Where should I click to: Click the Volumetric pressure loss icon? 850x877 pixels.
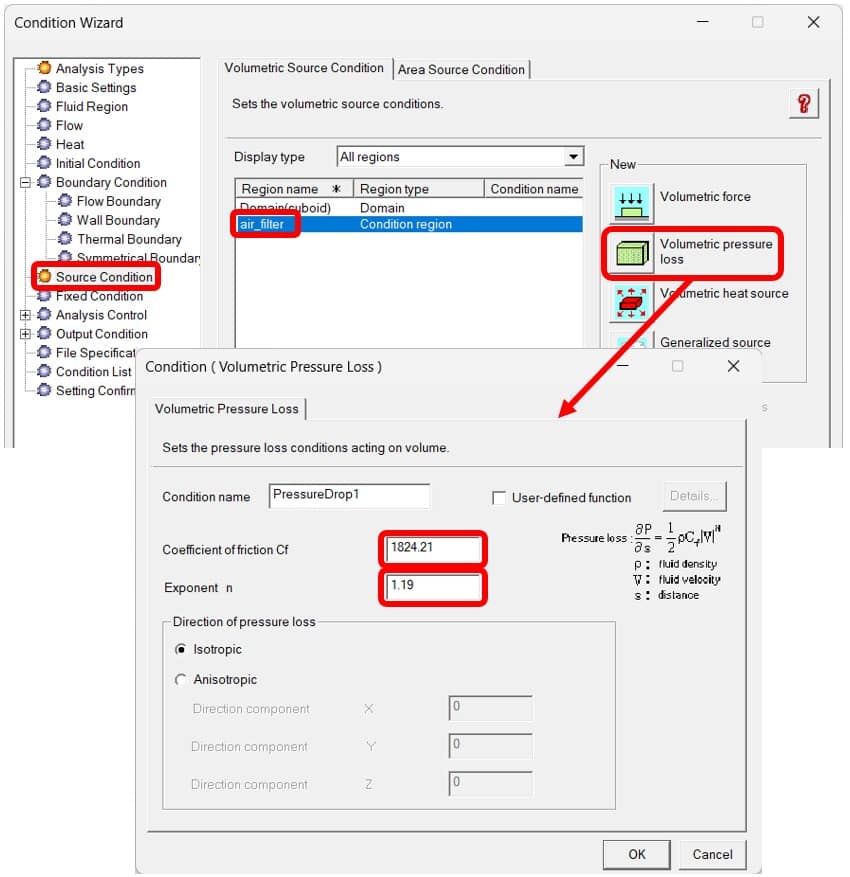click(631, 253)
